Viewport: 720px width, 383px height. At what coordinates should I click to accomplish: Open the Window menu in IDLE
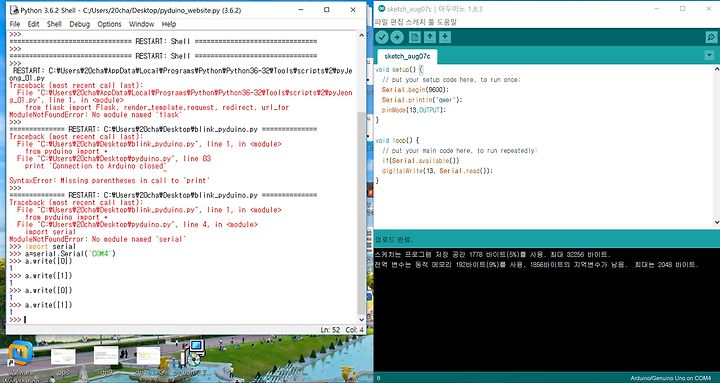click(141, 24)
